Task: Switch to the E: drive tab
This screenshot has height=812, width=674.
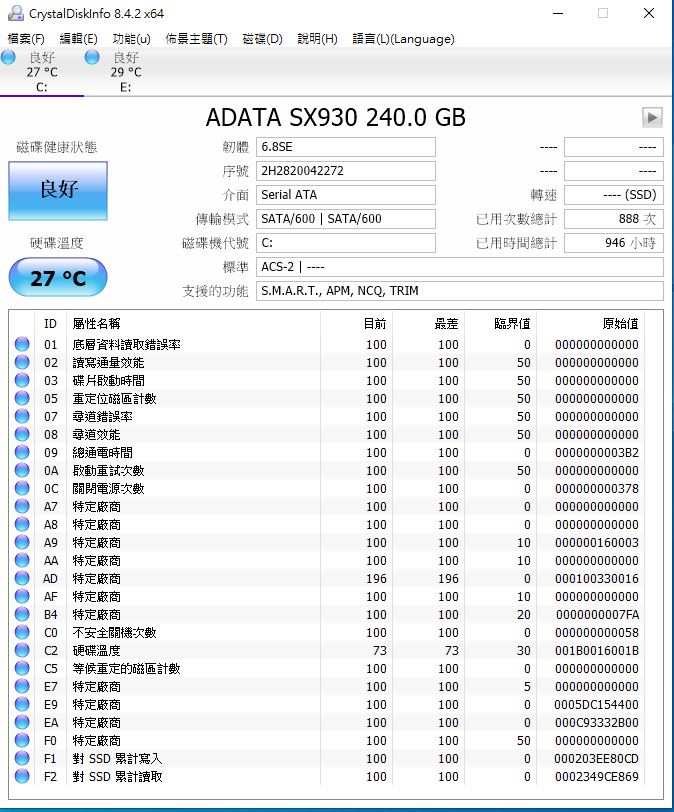Action: (x=126, y=72)
